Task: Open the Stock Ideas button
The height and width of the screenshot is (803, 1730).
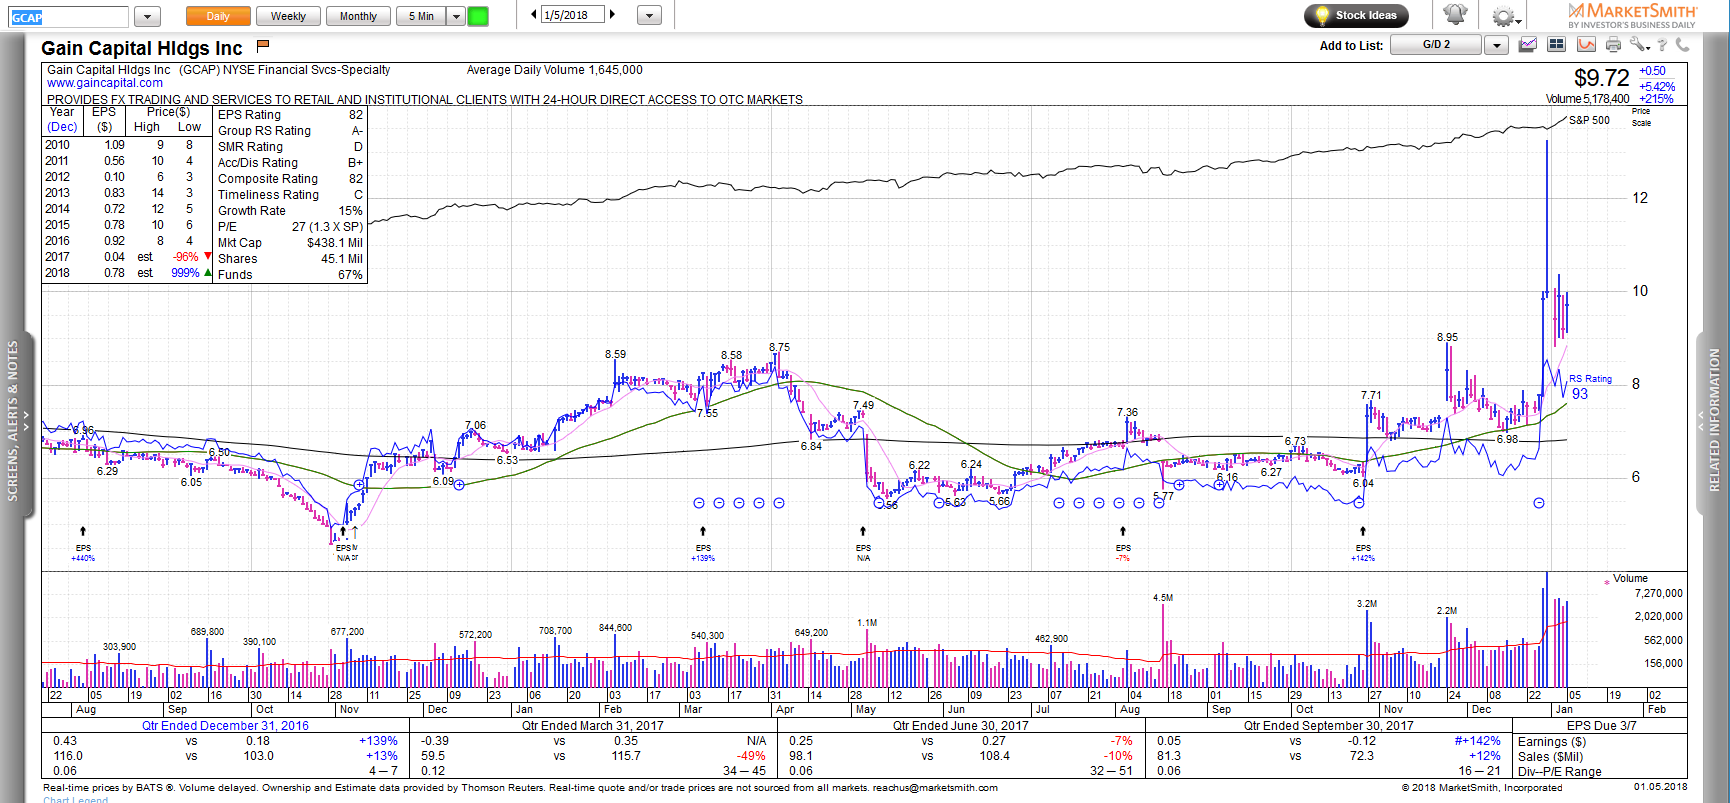Action: [1356, 15]
